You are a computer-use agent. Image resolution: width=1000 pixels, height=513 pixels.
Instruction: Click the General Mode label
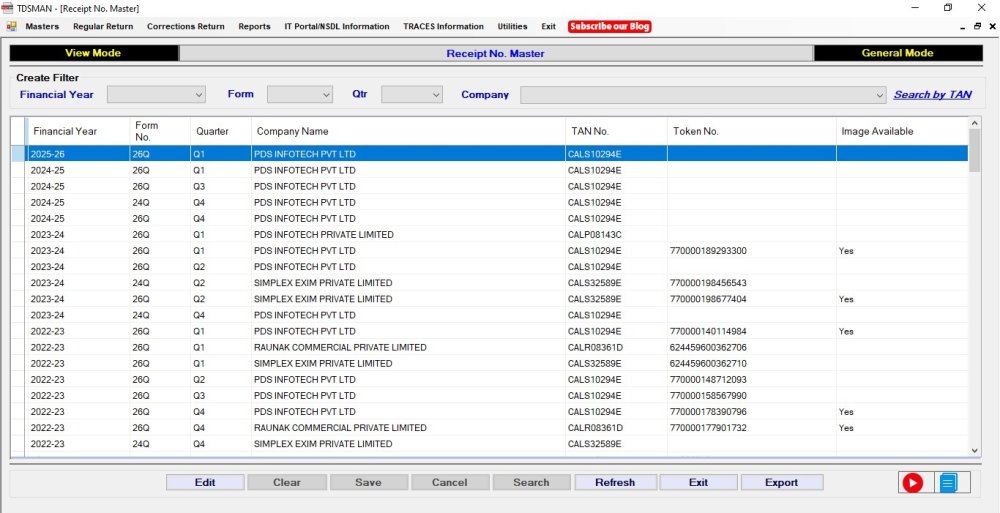pyautogui.click(x=897, y=53)
